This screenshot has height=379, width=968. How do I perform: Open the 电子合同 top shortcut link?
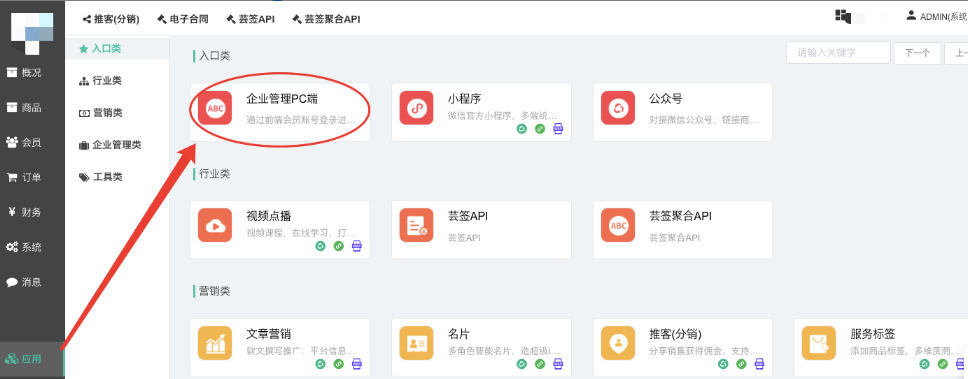pyautogui.click(x=183, y=19)
